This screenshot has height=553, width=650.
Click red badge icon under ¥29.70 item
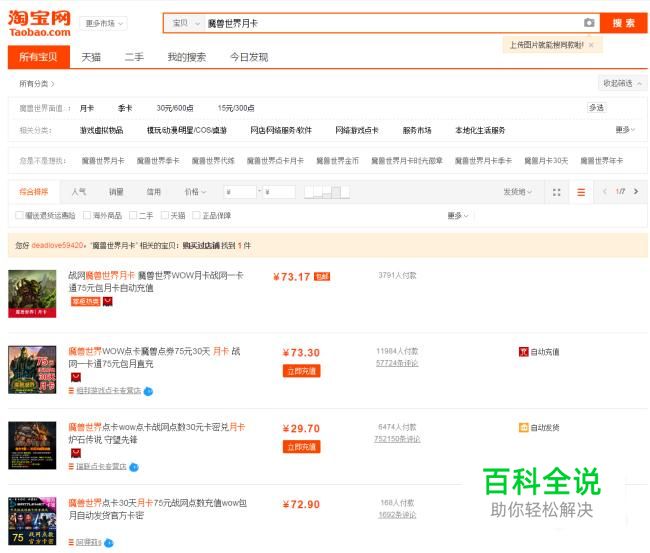click(76, 453)
